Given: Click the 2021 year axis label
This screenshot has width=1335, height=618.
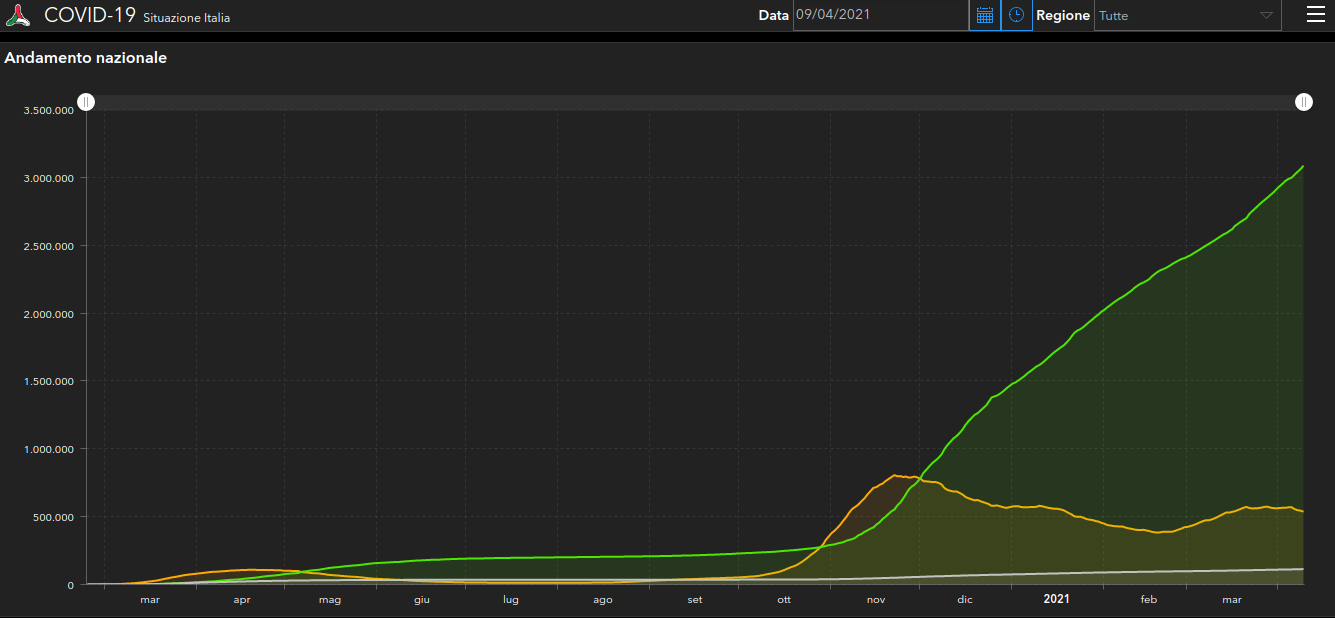Looking at the screenshot, I should pyautogui.click(x=1057, y=599).
